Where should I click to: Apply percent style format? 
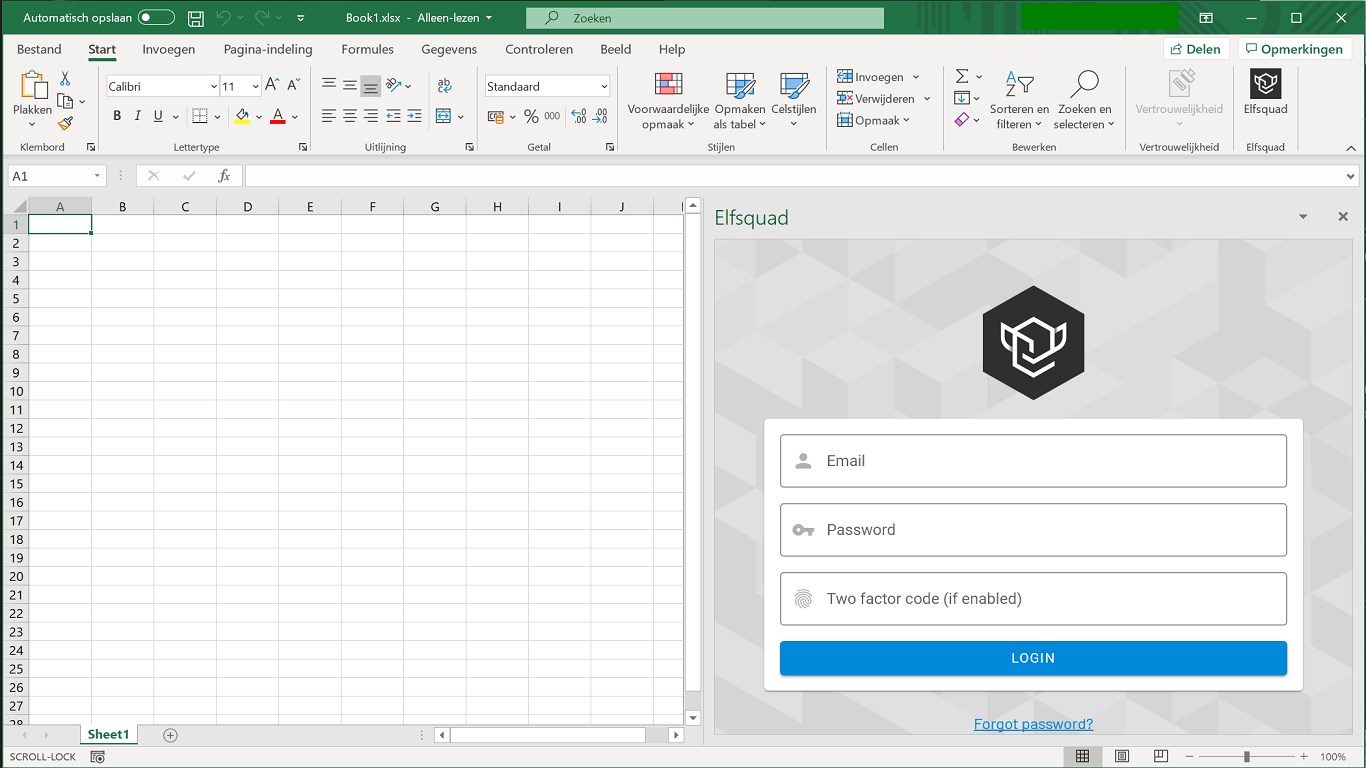pyautogui.click(x=531, y=117)
